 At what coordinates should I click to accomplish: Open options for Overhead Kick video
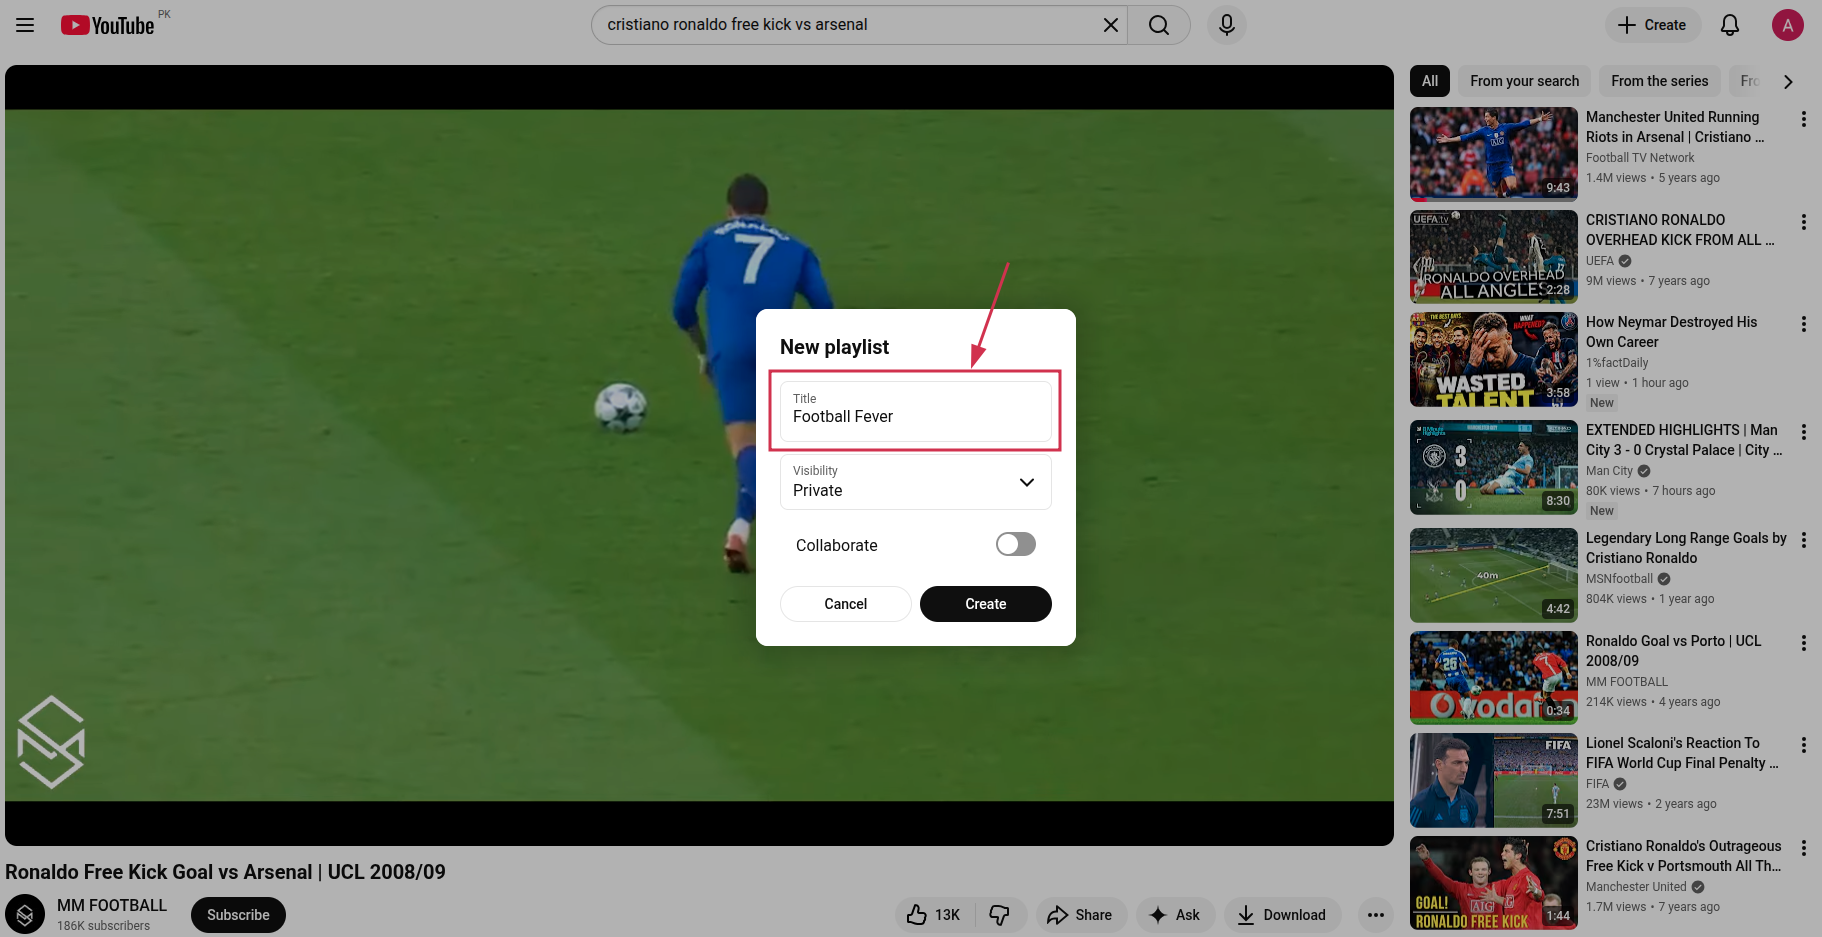coord(1804,222)
